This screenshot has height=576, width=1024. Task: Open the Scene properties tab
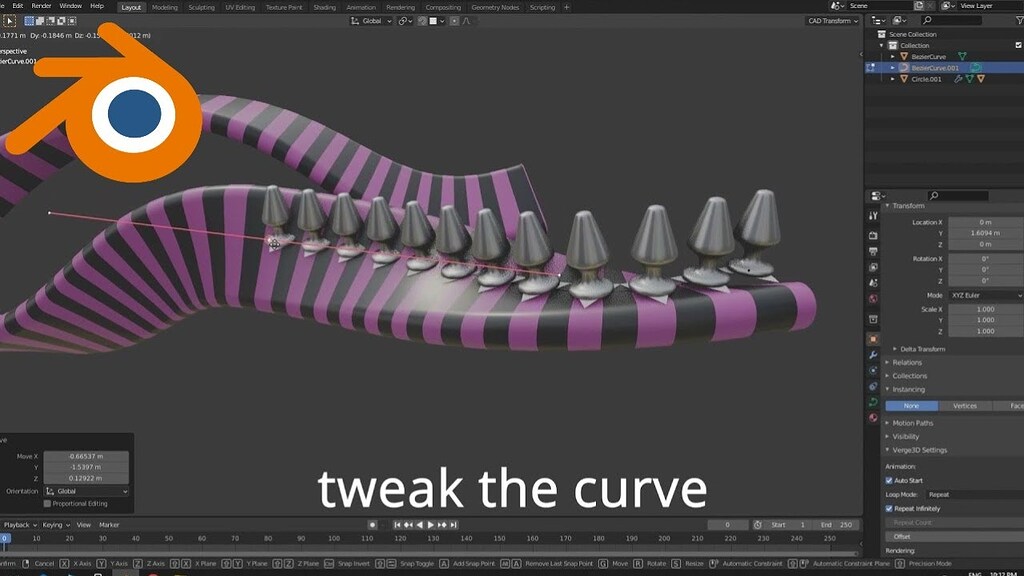[x=873, y=283]
